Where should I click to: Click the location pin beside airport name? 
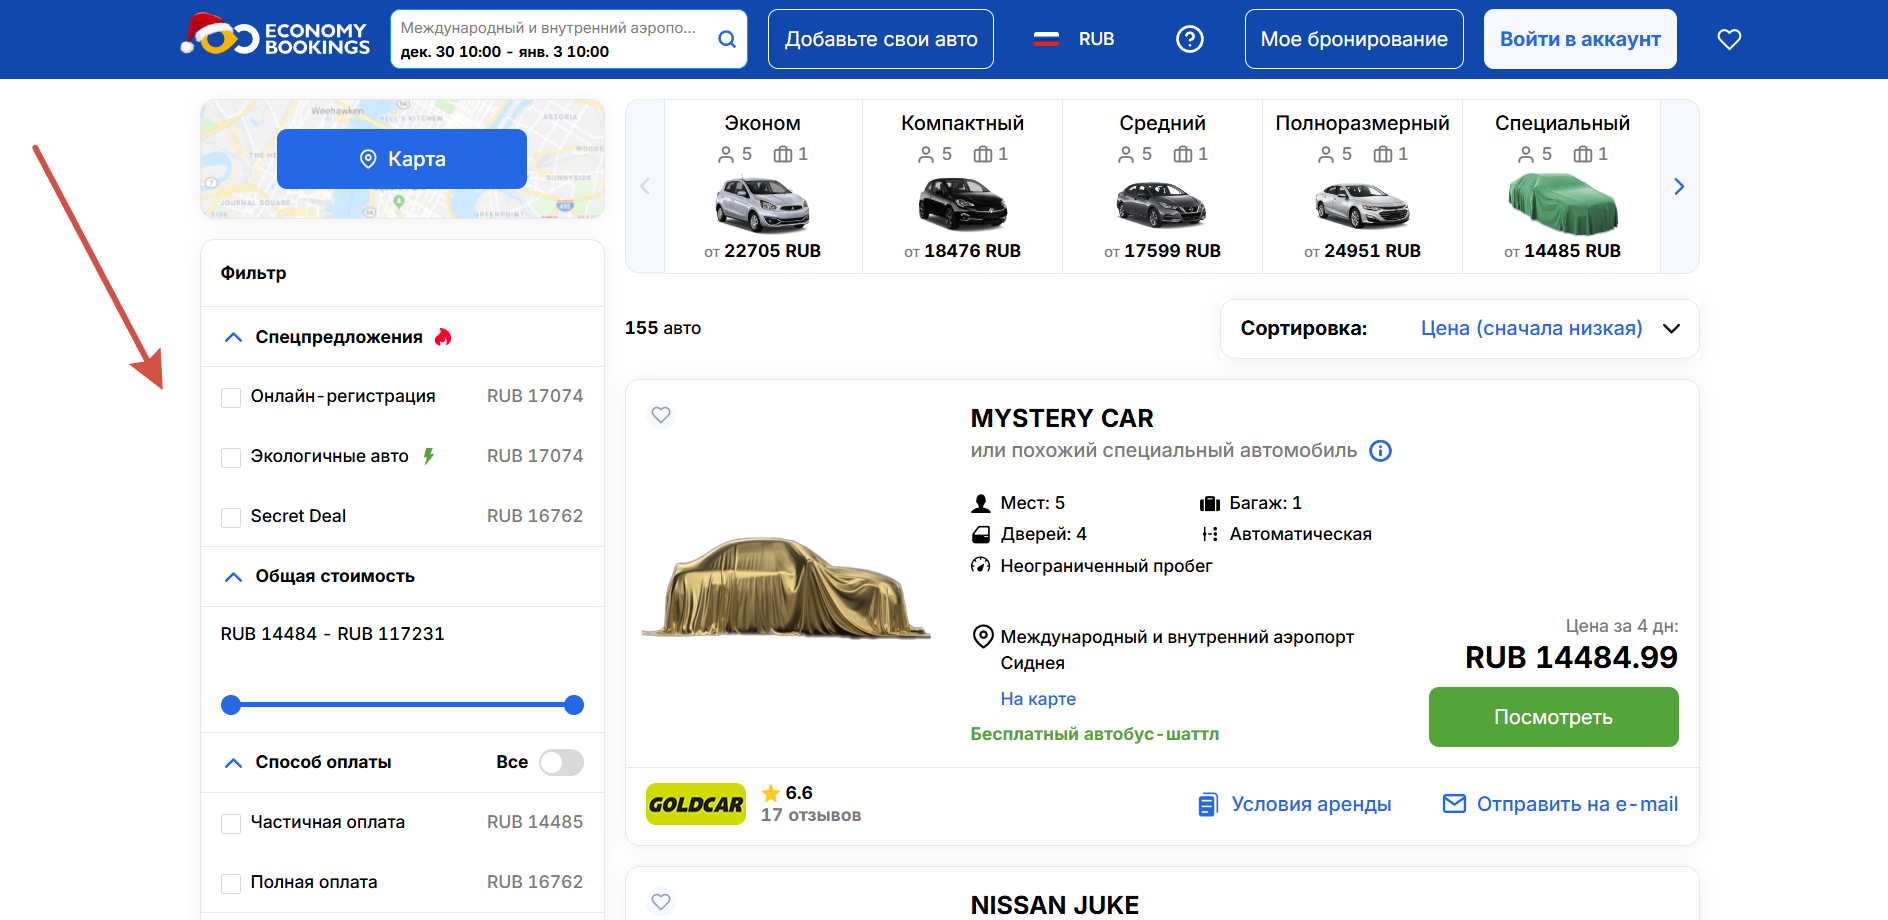click(983, 636)
